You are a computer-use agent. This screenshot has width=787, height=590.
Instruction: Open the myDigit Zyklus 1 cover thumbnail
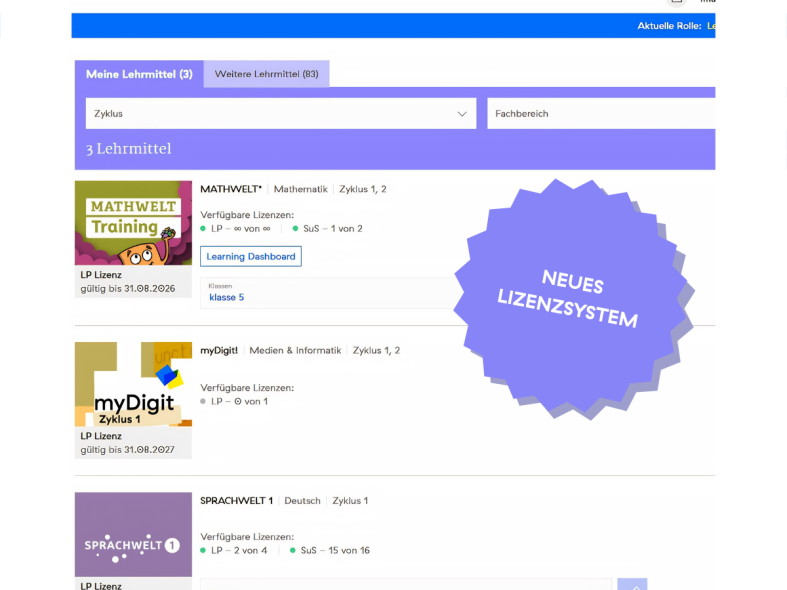[133, 384]
